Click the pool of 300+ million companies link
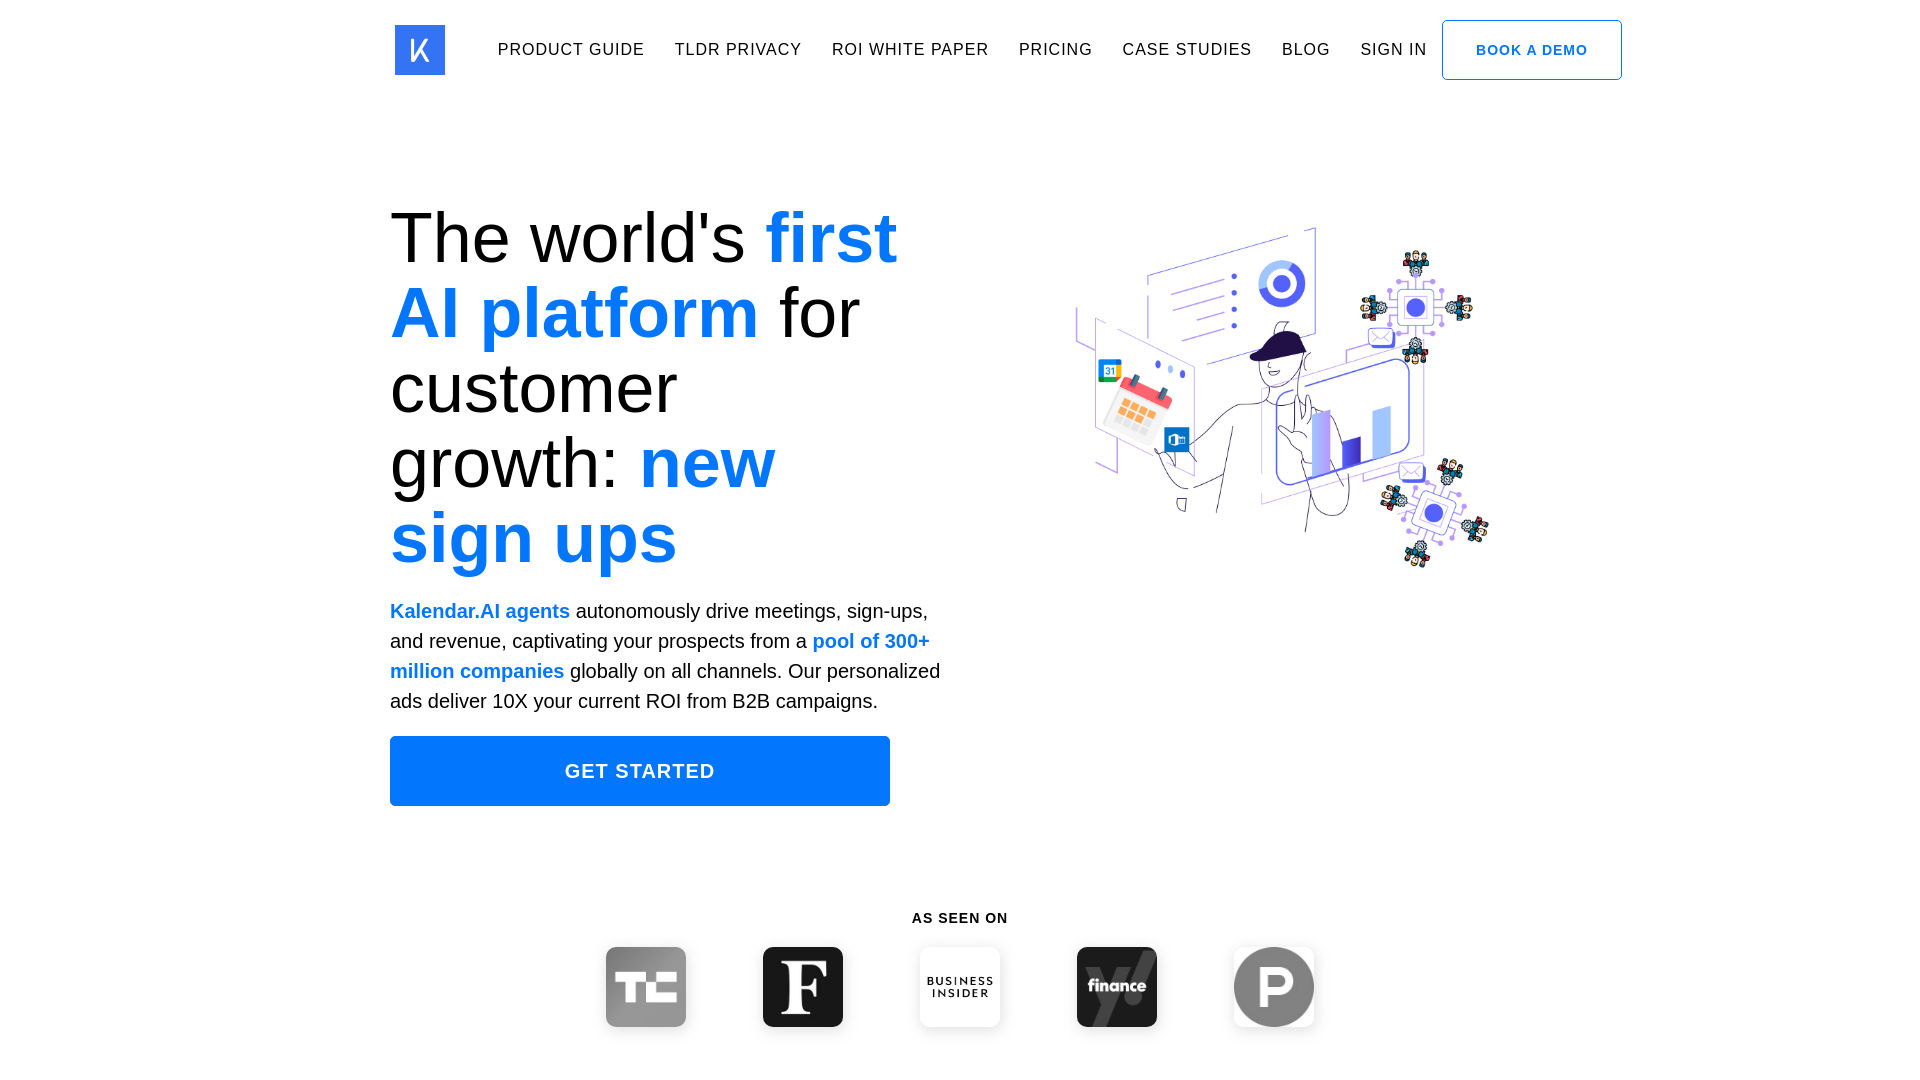 (x=659, y=655)
